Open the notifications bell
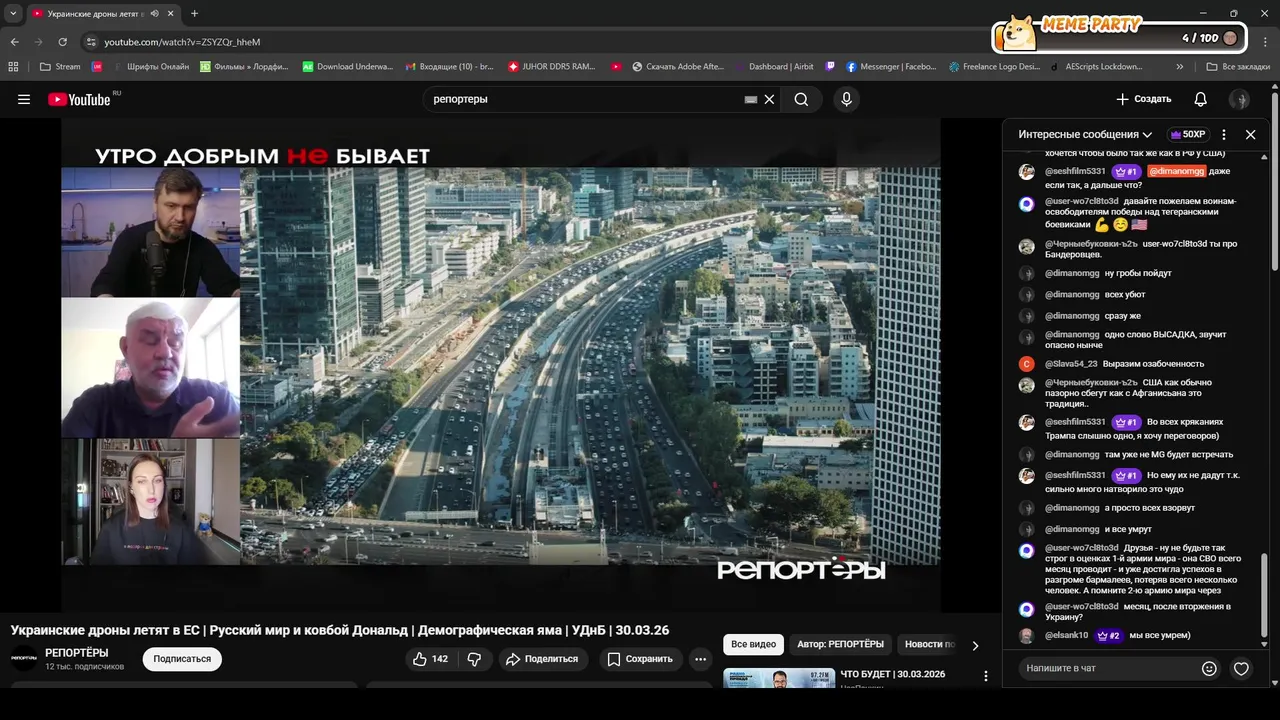The width and height of the screenshot is (1280, 720). point(1201,99)
